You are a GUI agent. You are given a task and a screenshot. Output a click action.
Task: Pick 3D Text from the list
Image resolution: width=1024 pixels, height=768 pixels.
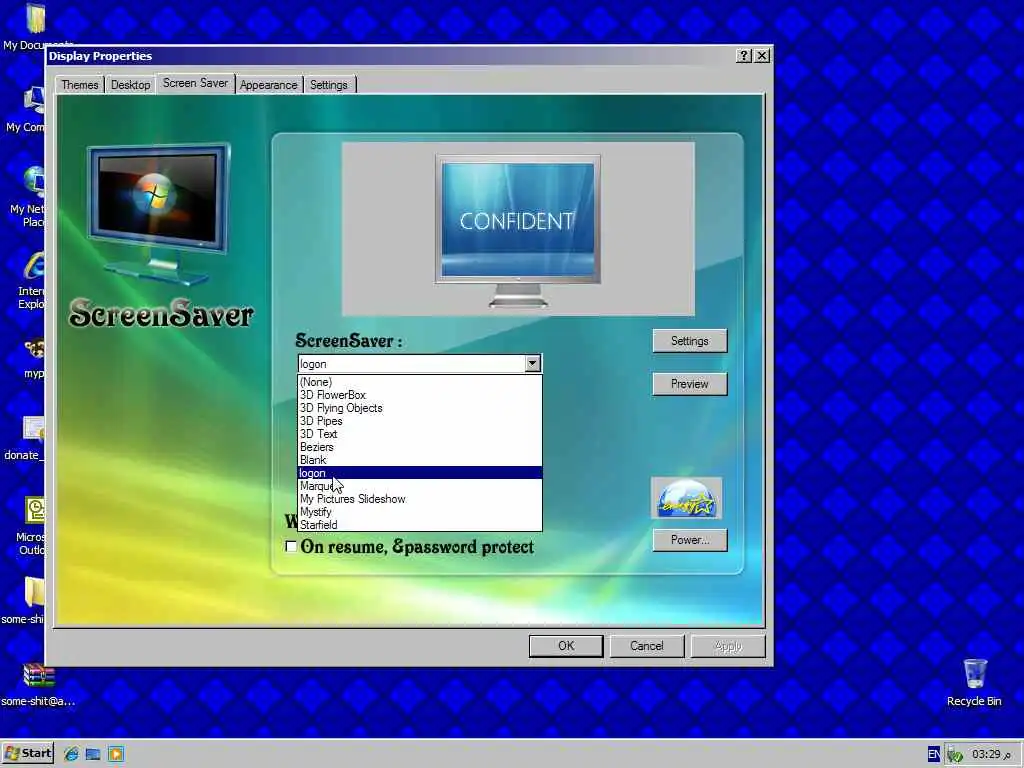click(419, 434)
